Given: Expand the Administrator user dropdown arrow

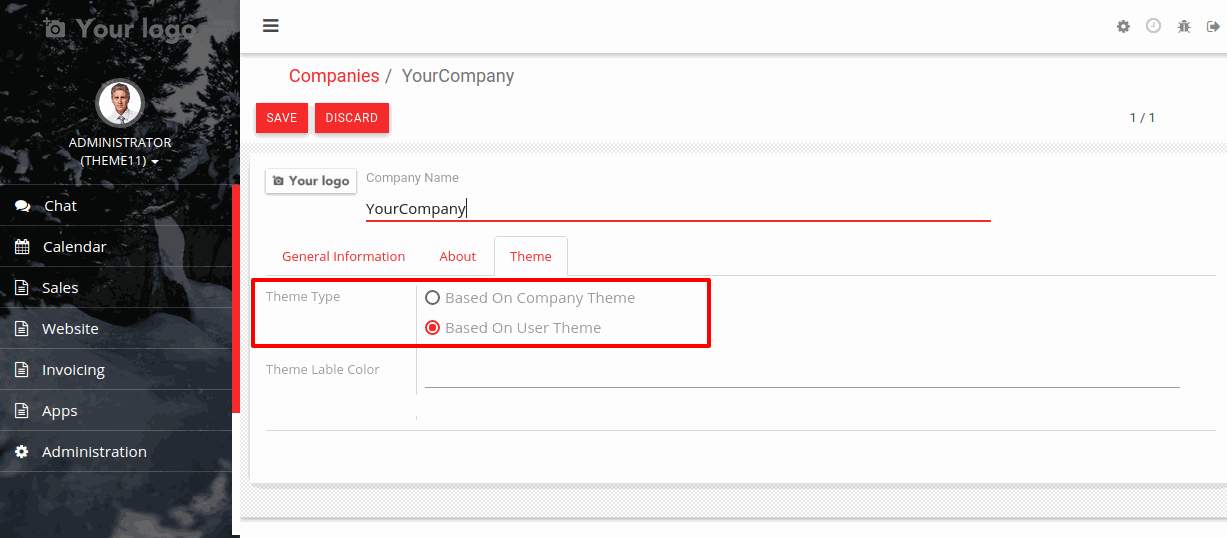Looking at the screenshot, I should 155,162.
